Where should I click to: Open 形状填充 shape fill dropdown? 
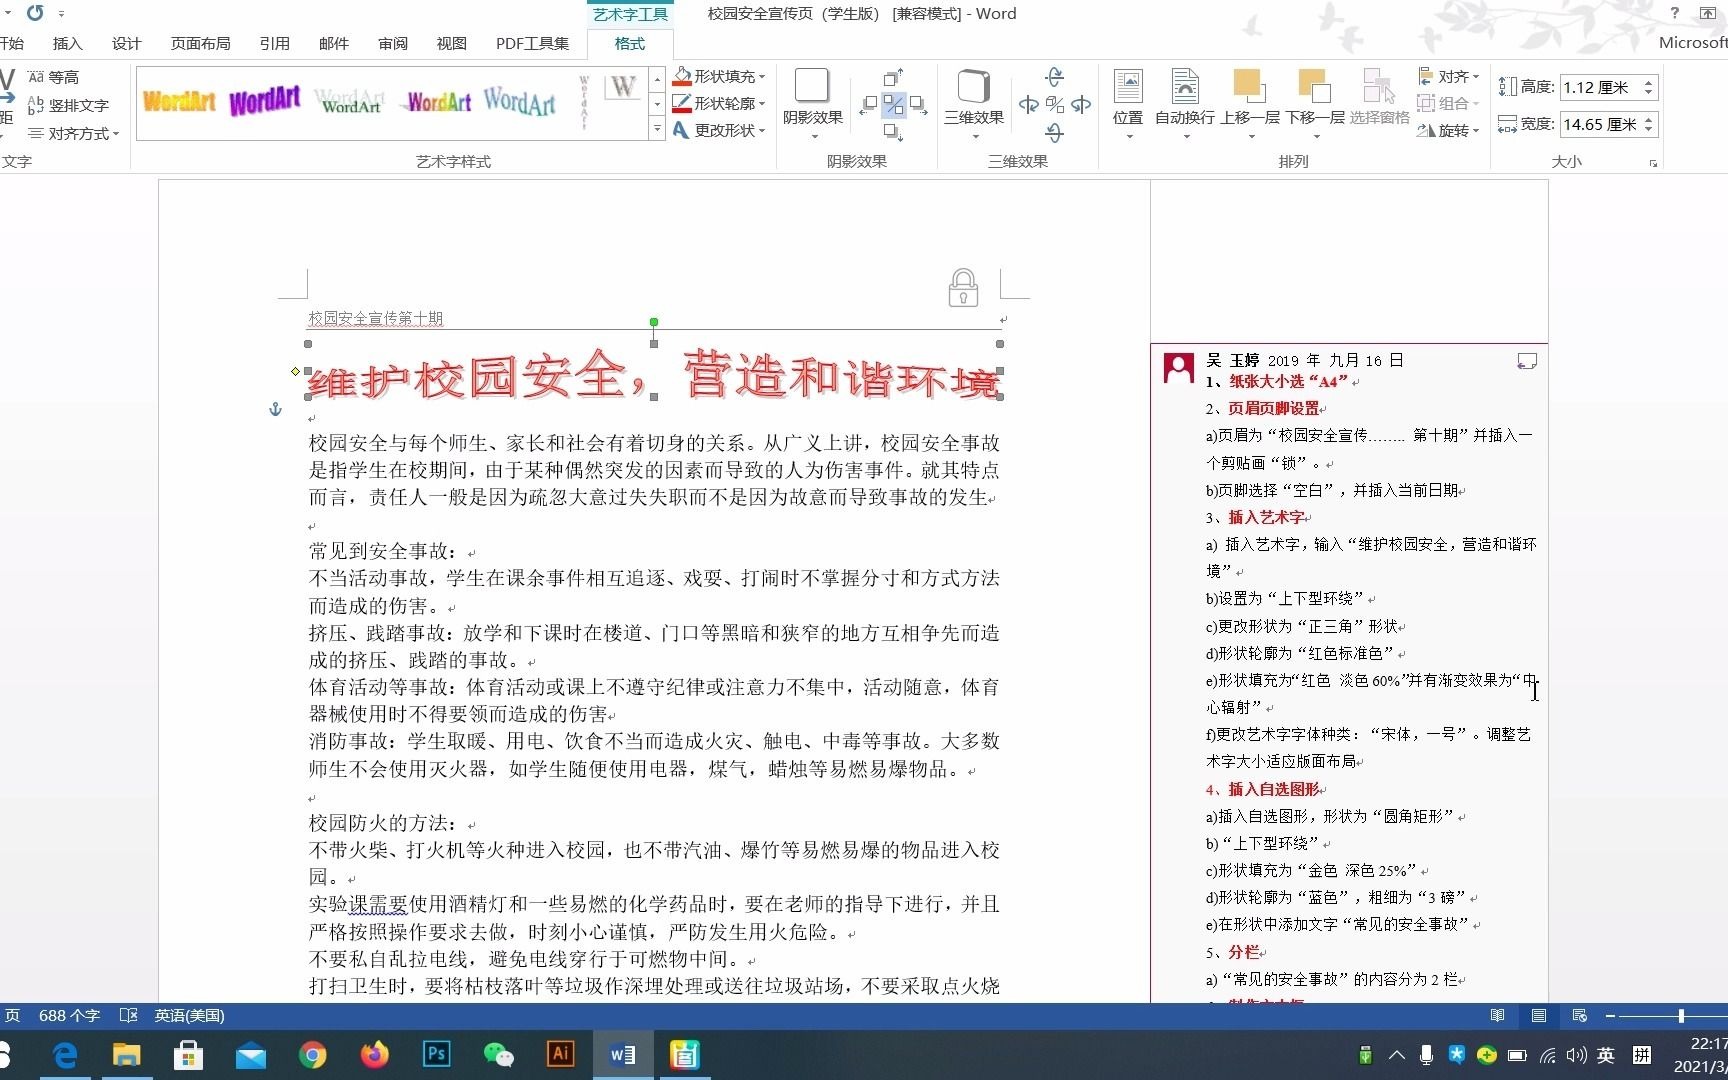719,76
